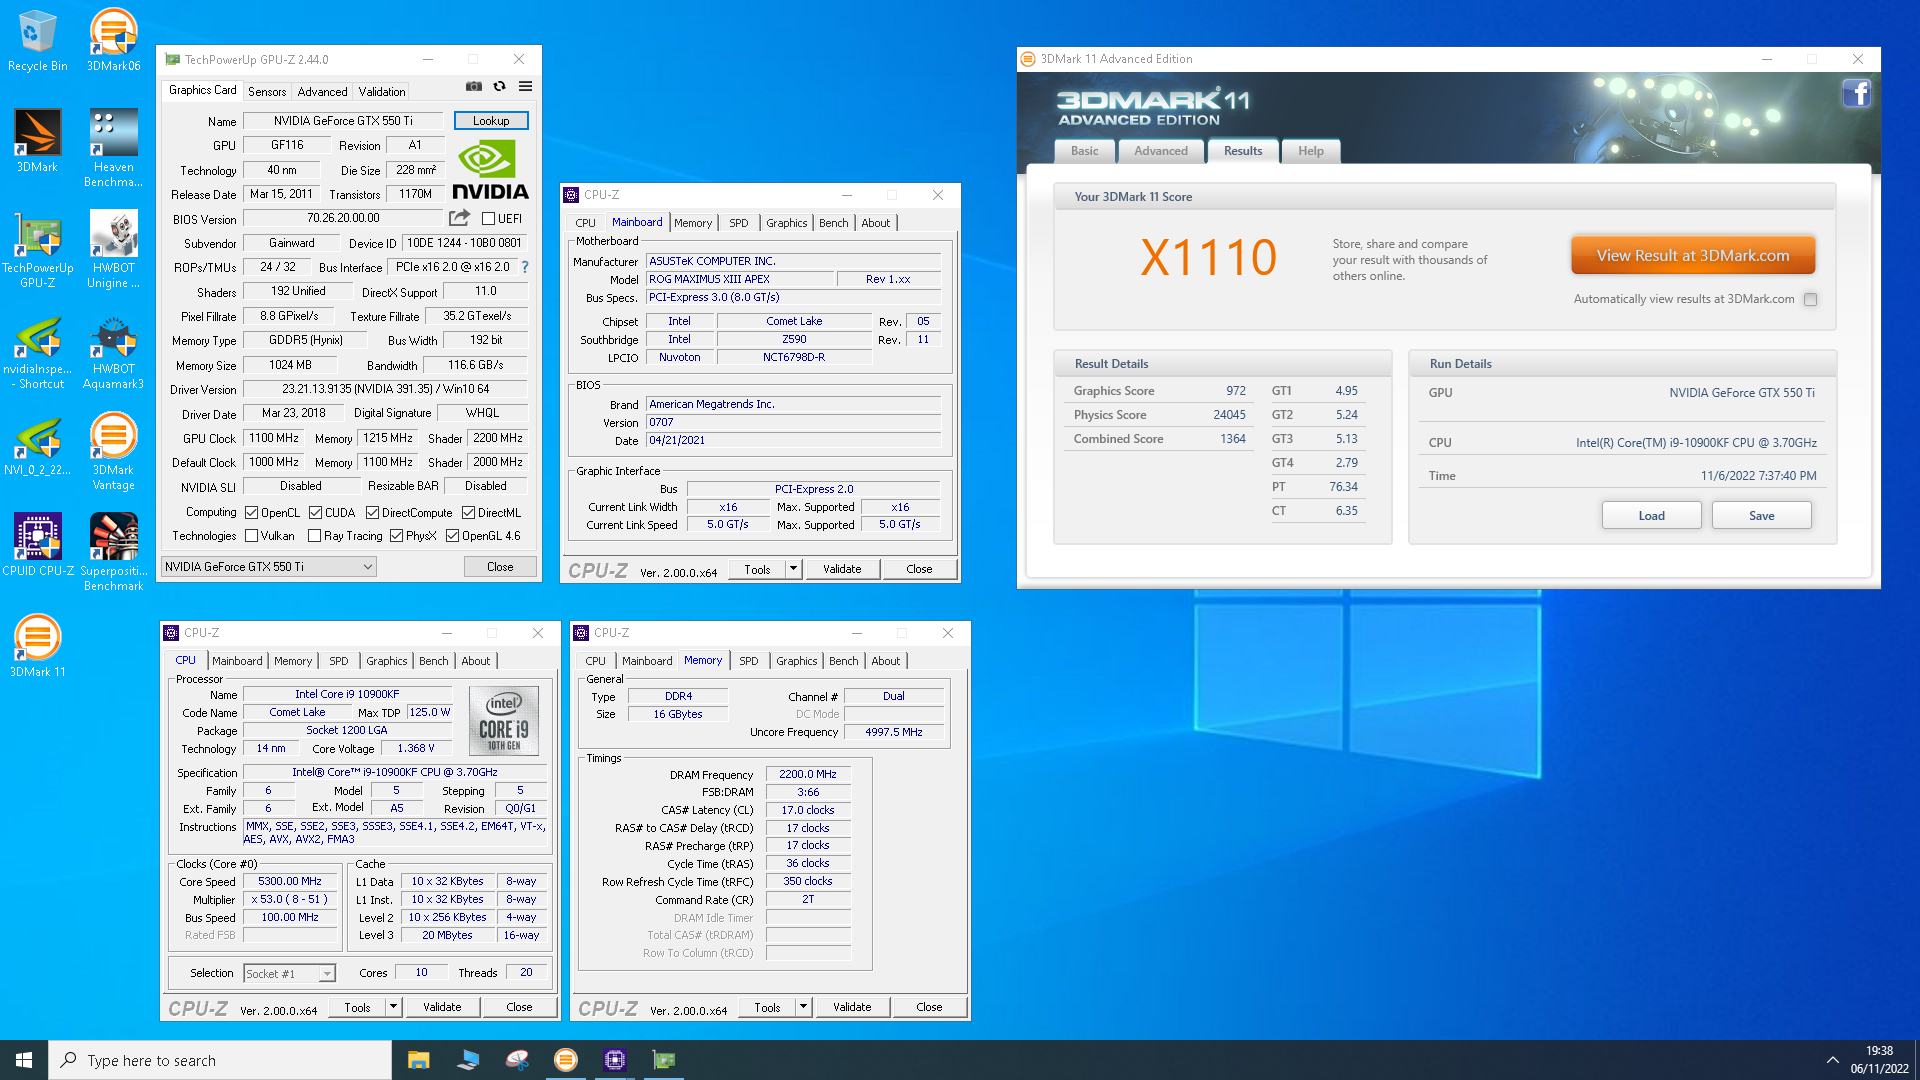The width and height of the screenshot is (1920, 1080).
Task: Click the GPU-Z taskbar icon
Action: (664, 1060)
